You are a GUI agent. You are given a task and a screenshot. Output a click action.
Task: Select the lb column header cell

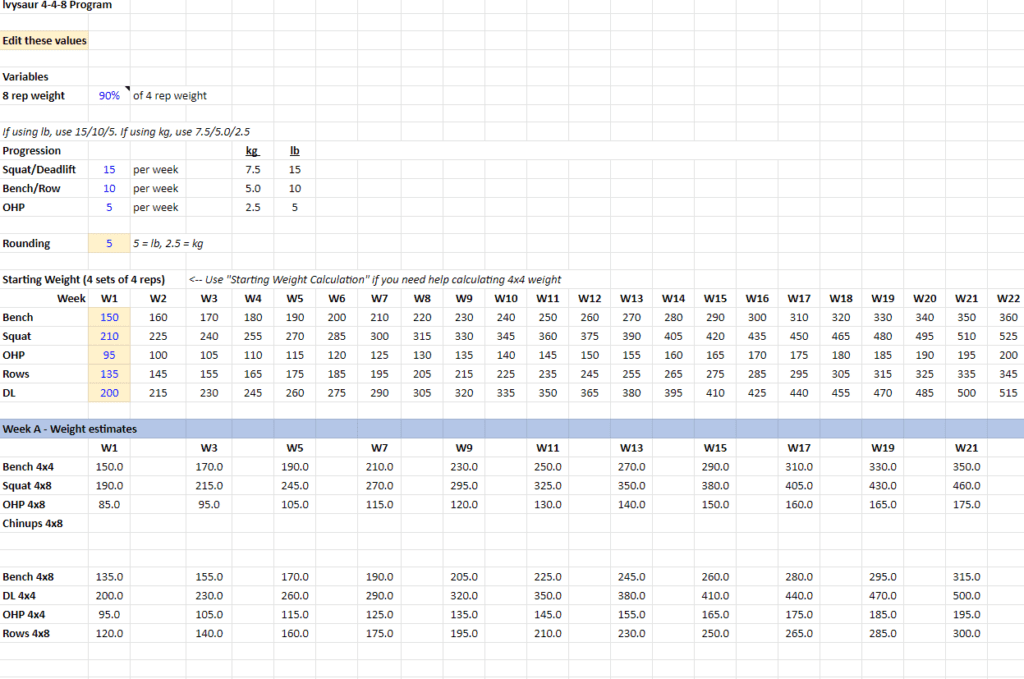[293, 150]
